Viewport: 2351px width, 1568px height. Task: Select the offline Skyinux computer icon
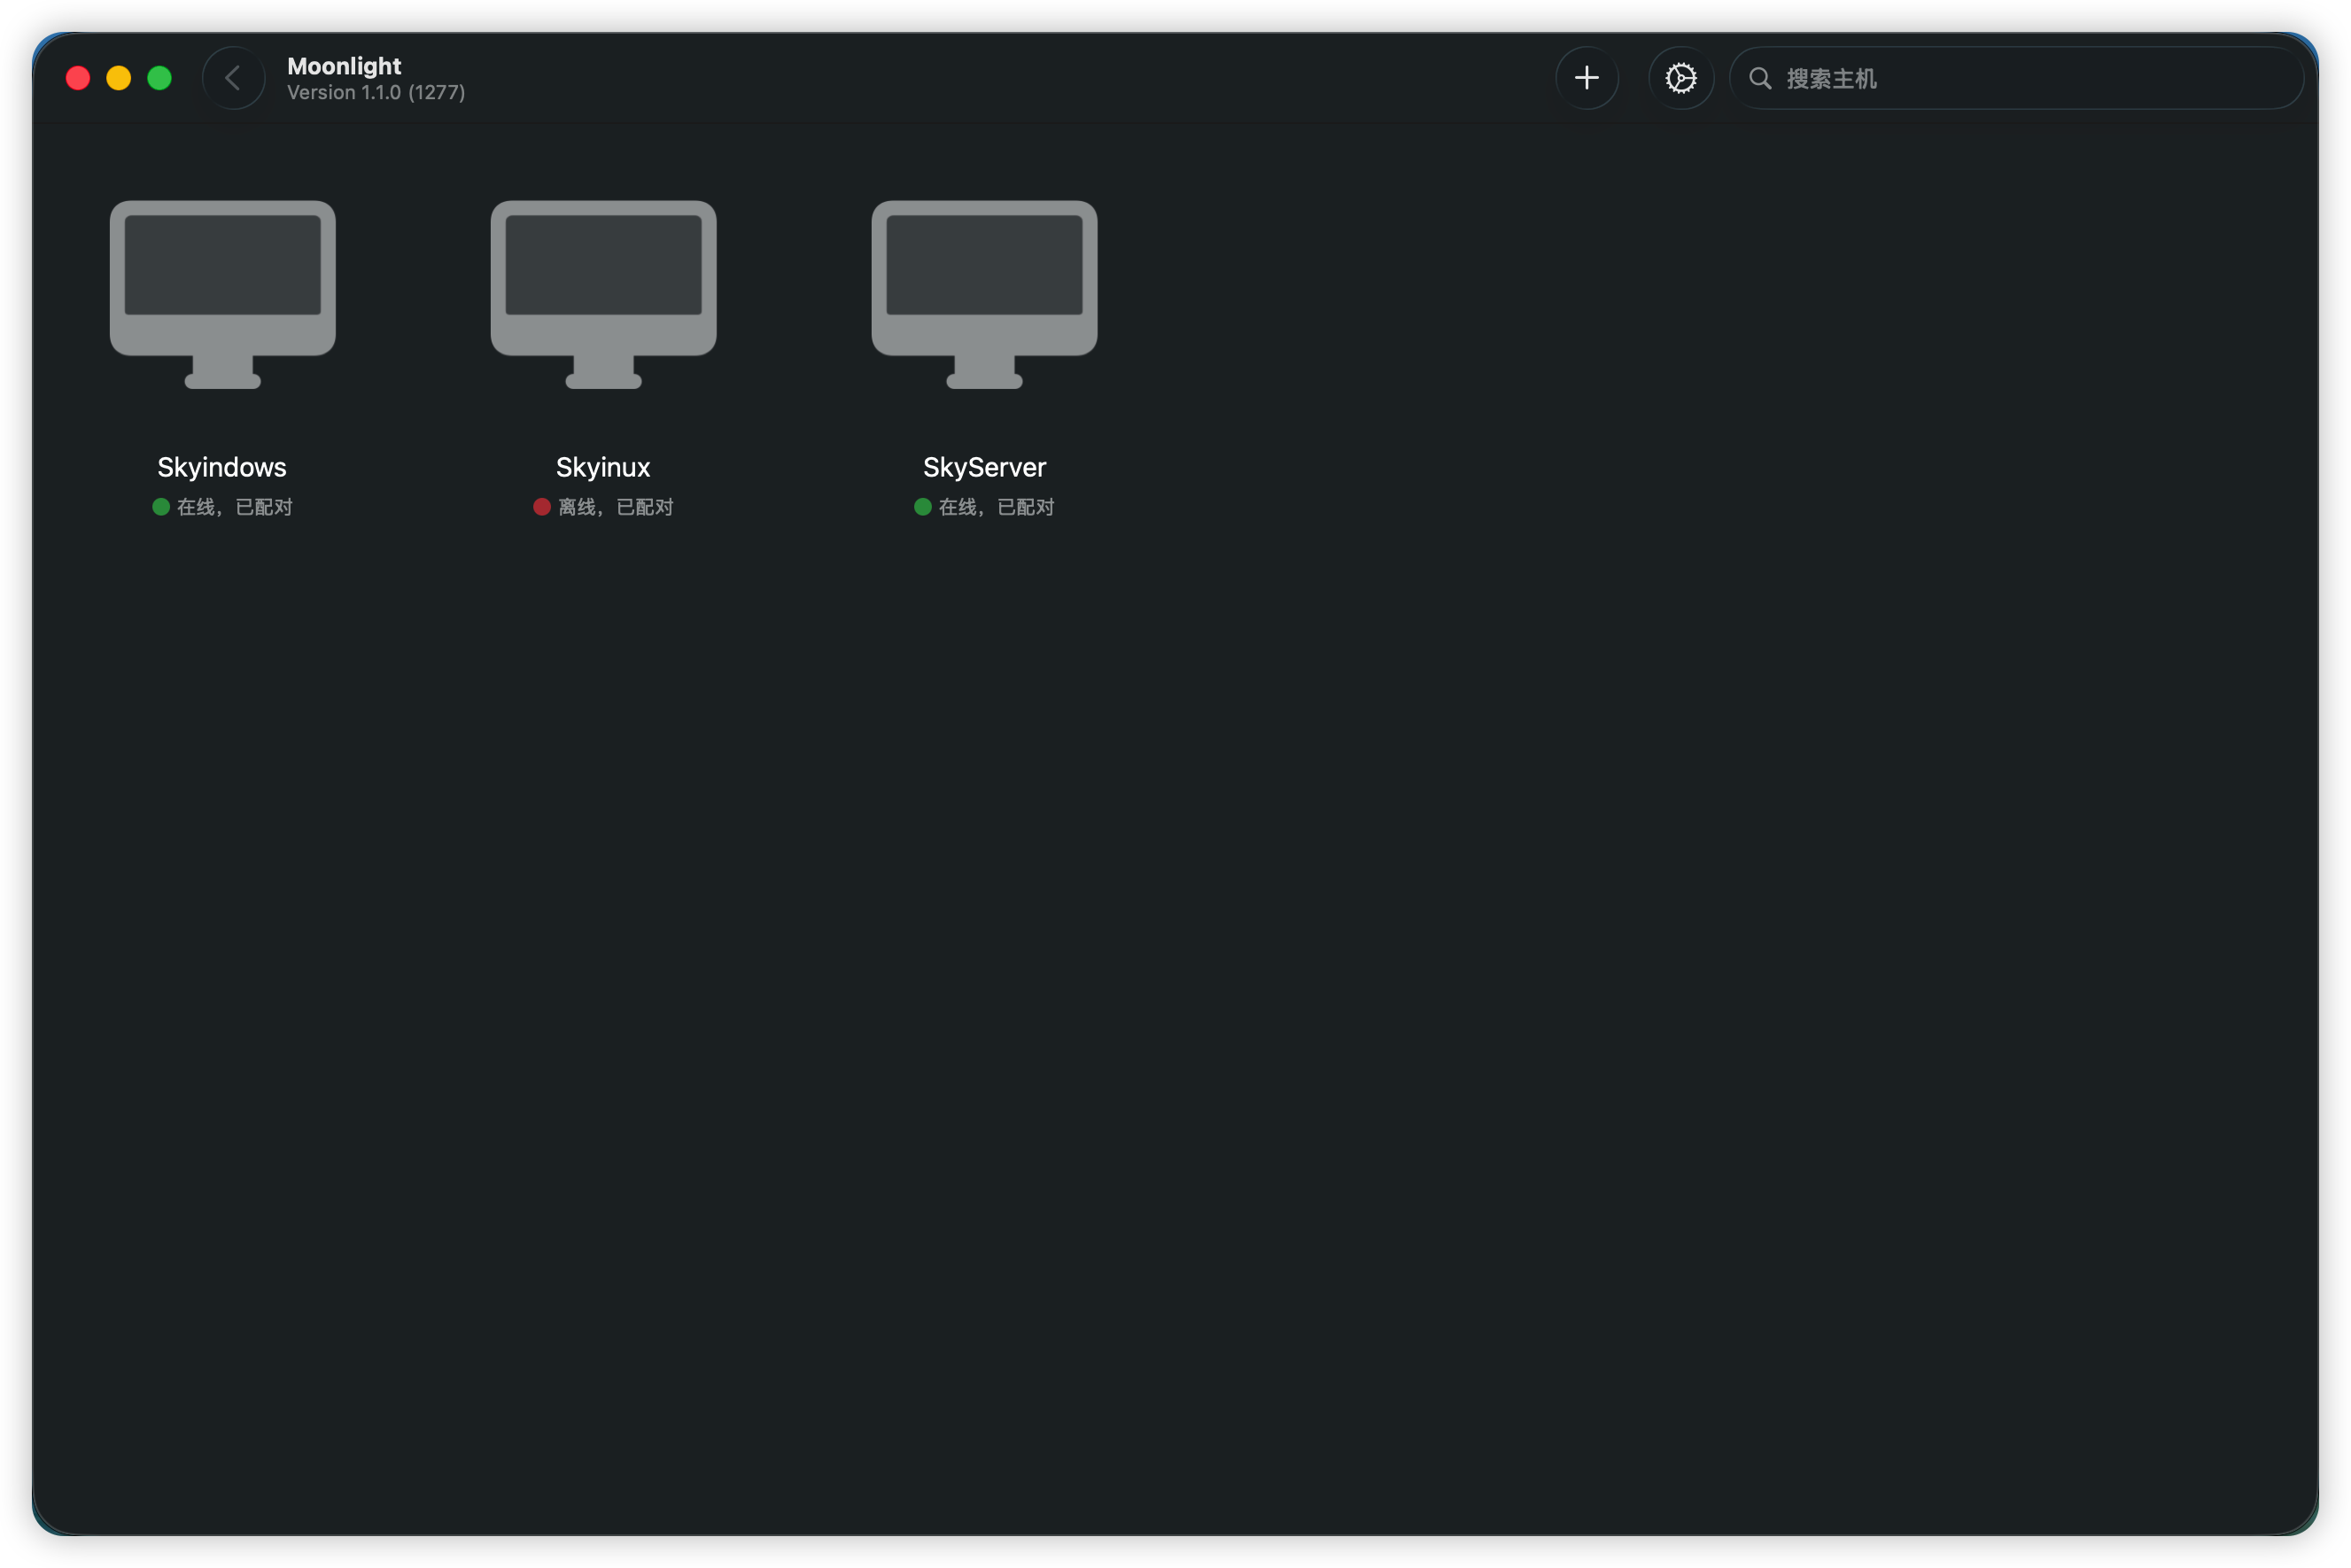click(x=603, y=294)
